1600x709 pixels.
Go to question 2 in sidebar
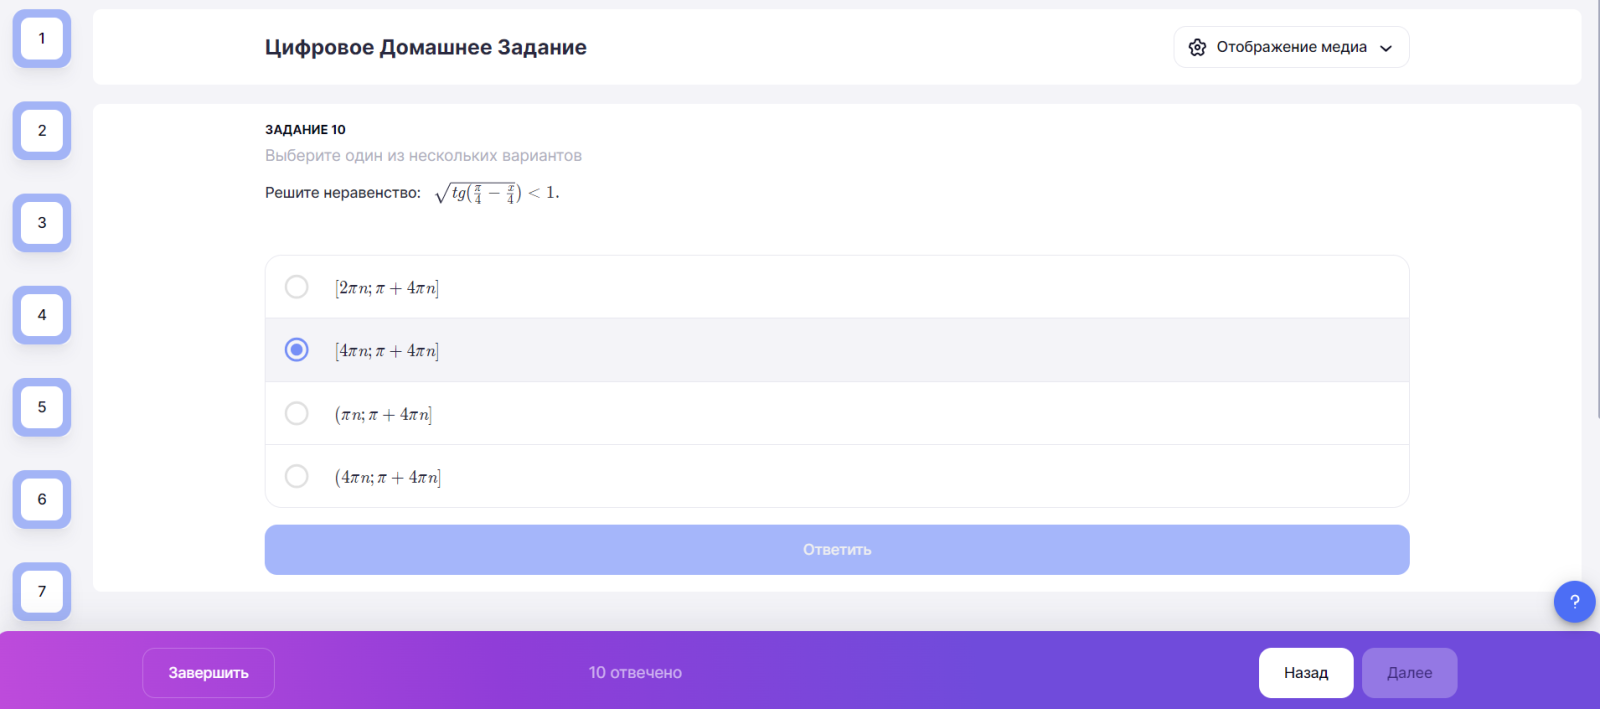pyautogui.click(x=42, y=130)
